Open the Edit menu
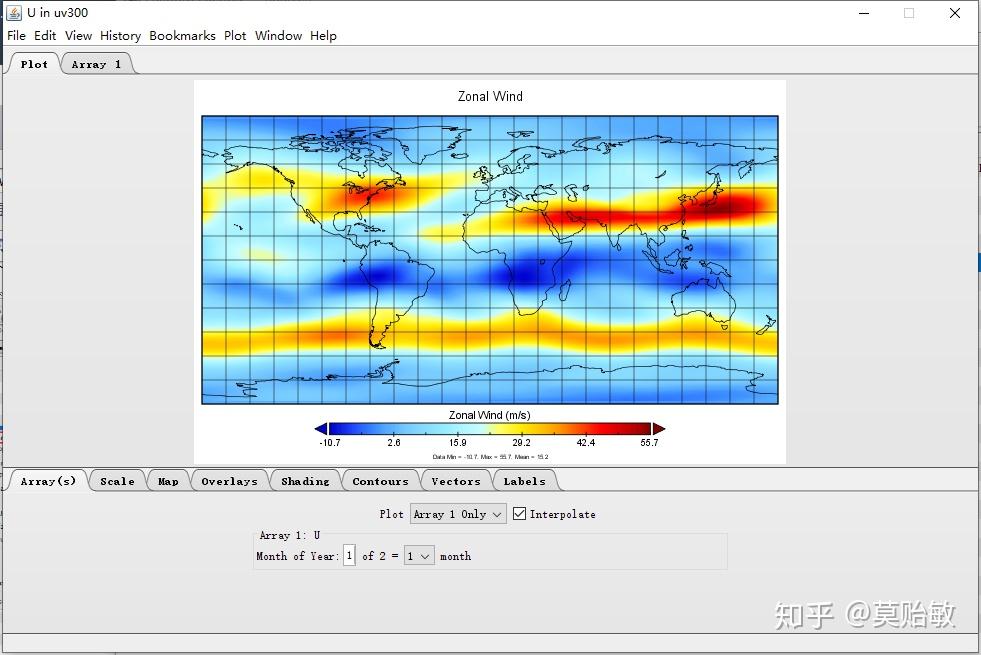 (x=45, y=36)
